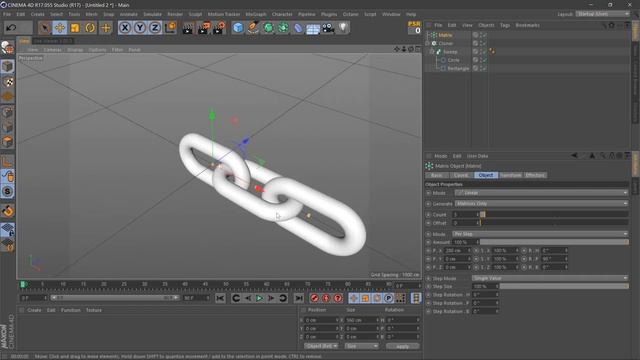Viewport: 640px width, 360px height.
Task: Toggle the Y axis lock
Action: (140, 28)
